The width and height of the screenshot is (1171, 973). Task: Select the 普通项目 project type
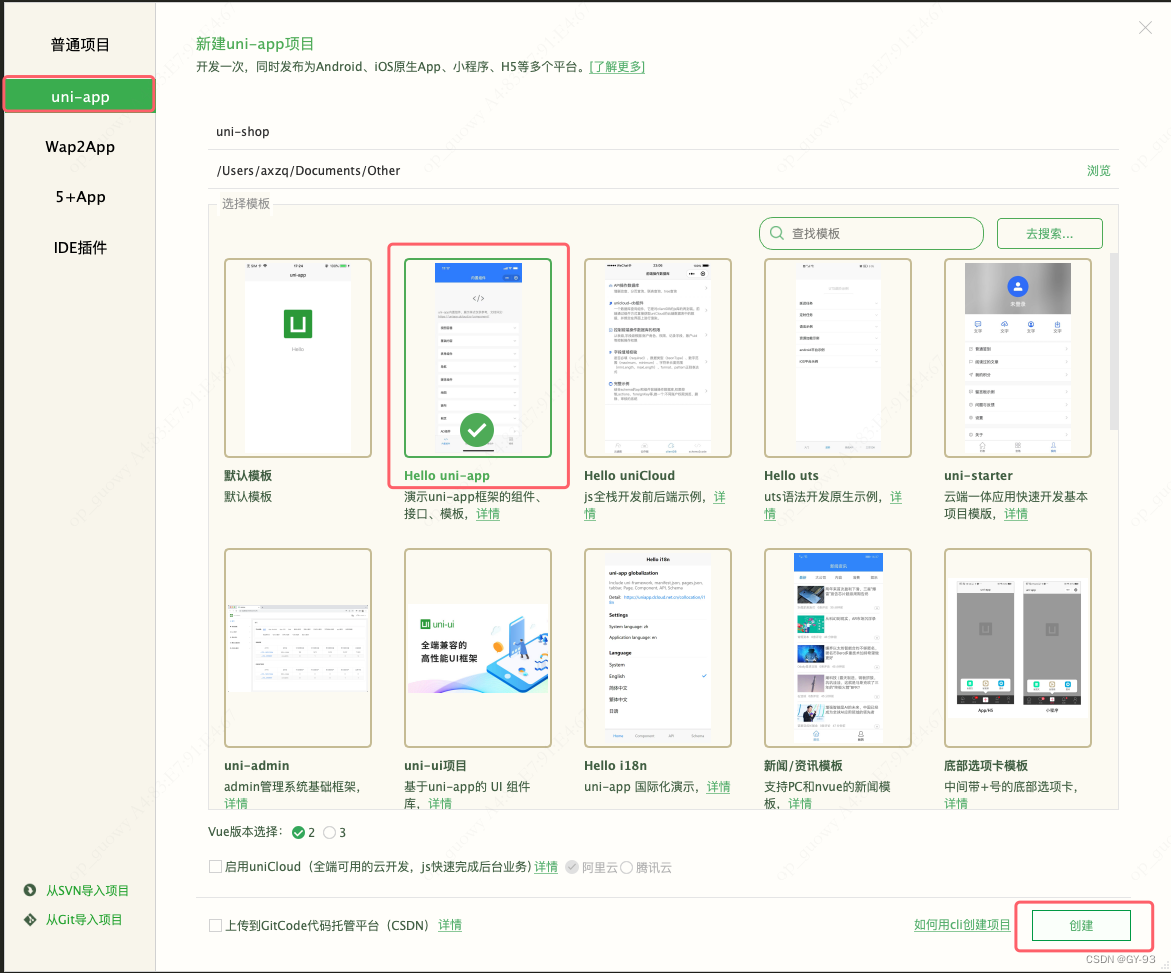[80, 45]
